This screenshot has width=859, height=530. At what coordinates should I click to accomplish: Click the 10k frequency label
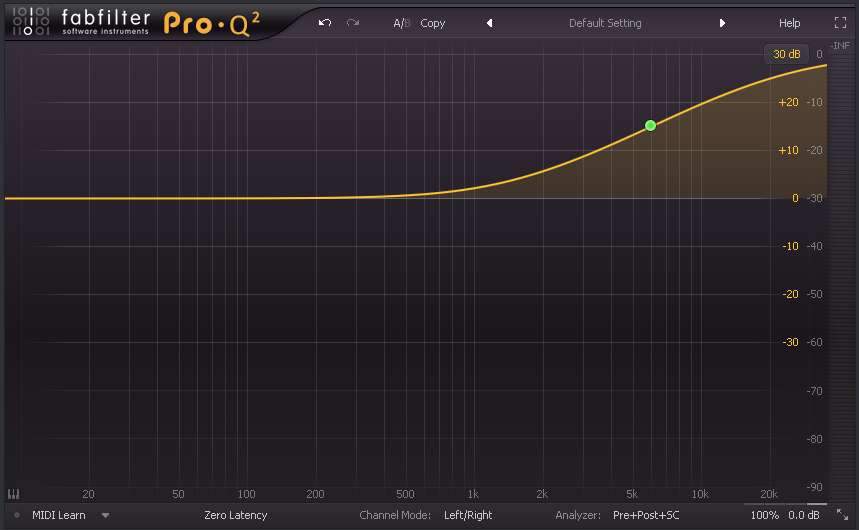click(700, 494)
